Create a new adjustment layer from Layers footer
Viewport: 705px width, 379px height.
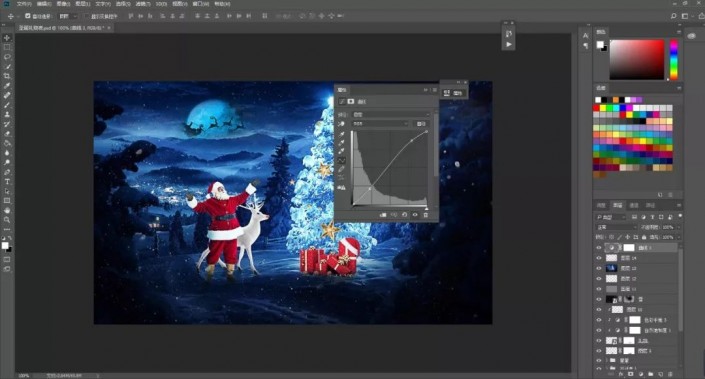(x=641, y=374)
